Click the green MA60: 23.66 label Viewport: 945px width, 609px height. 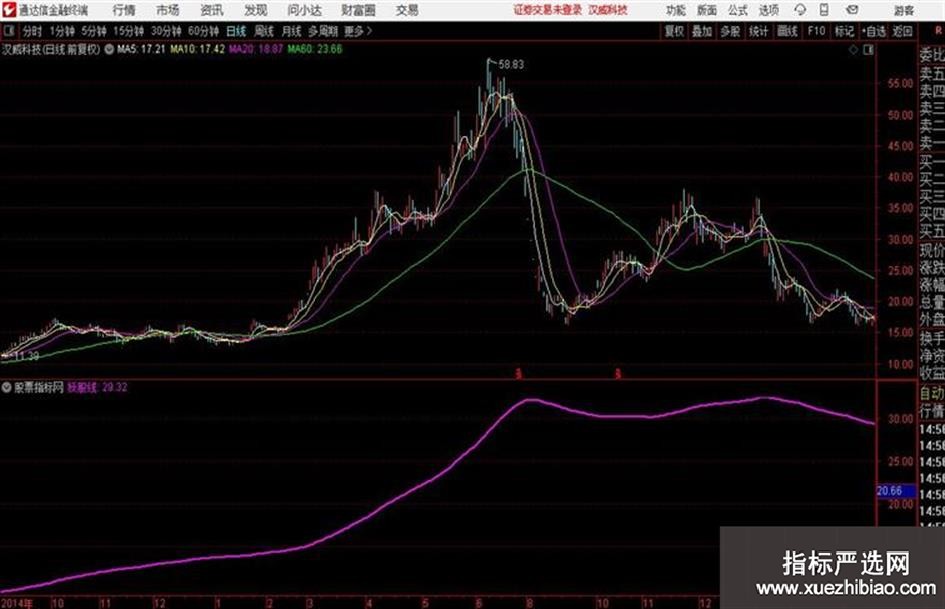point(315,49)
